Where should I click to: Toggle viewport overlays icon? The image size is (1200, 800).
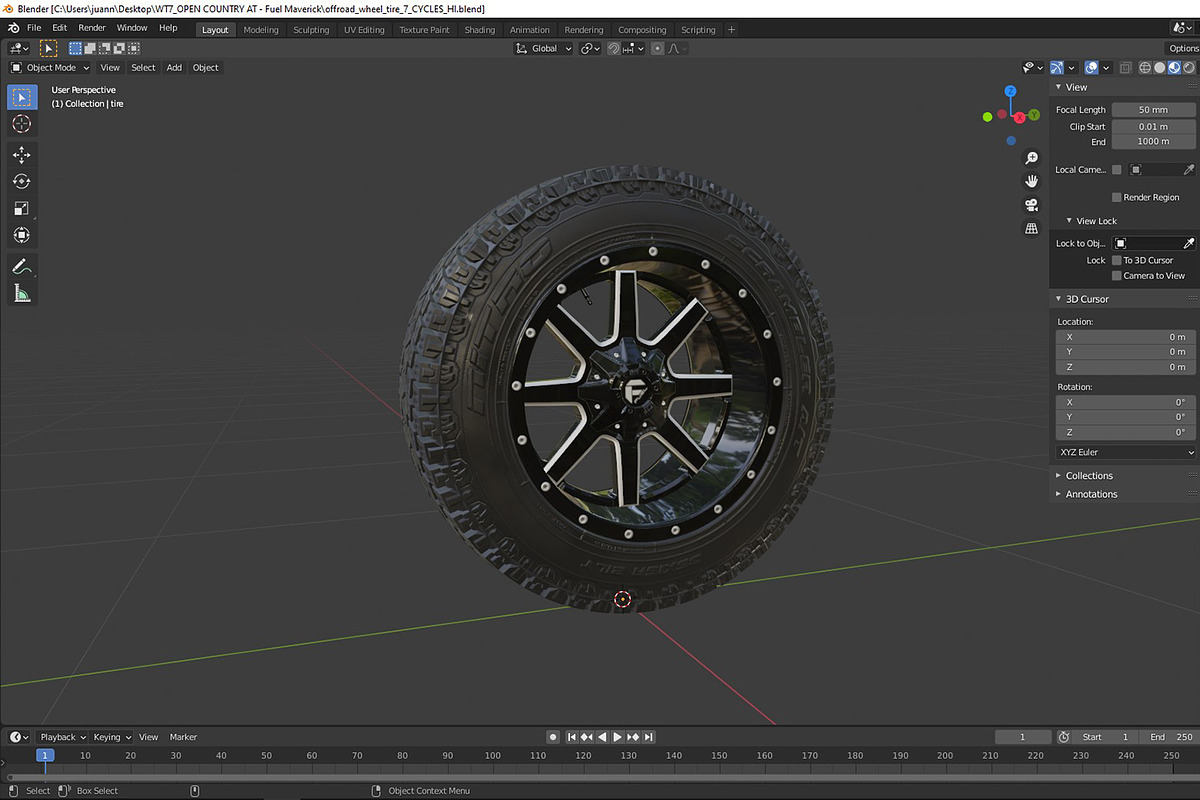(x=1092, y=68)
